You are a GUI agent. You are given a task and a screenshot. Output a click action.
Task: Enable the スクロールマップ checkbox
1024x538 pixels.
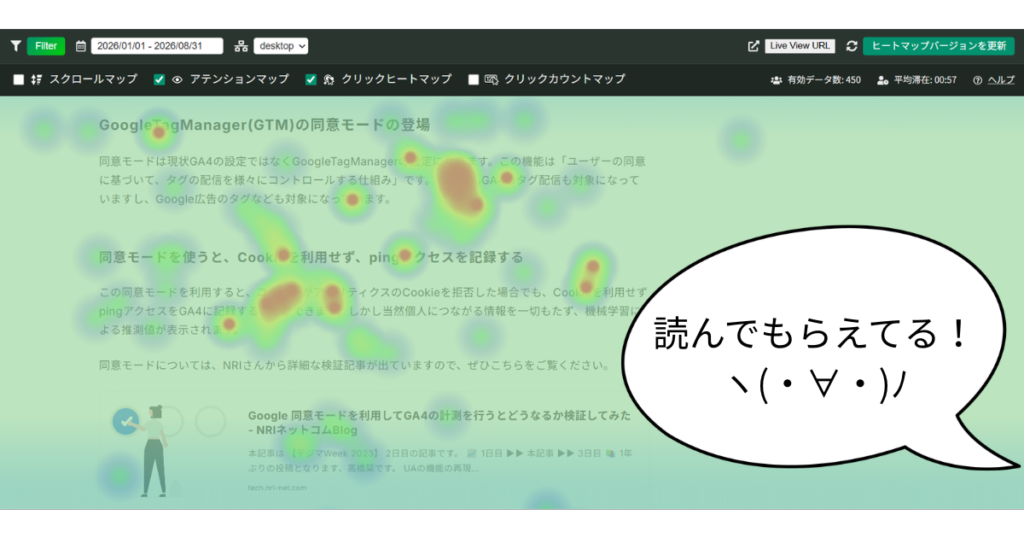[x=18, y=80]
